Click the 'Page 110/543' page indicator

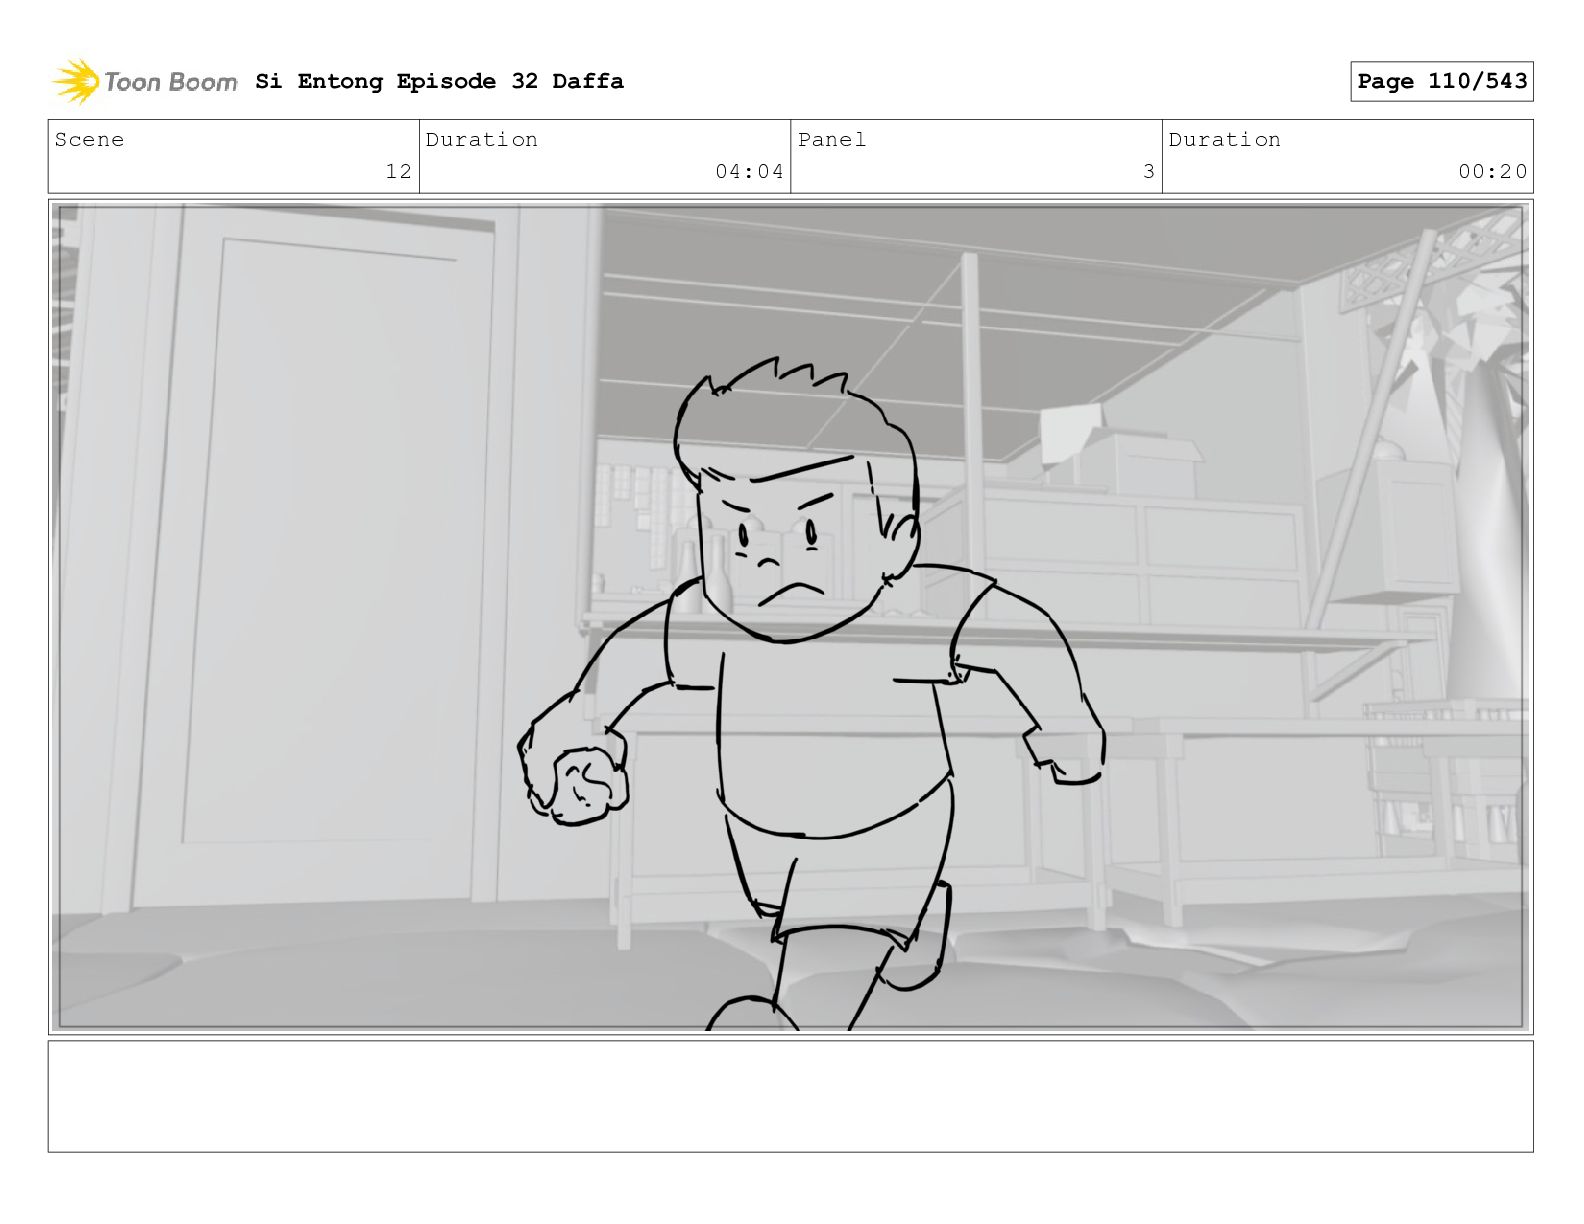point(1441,81)
